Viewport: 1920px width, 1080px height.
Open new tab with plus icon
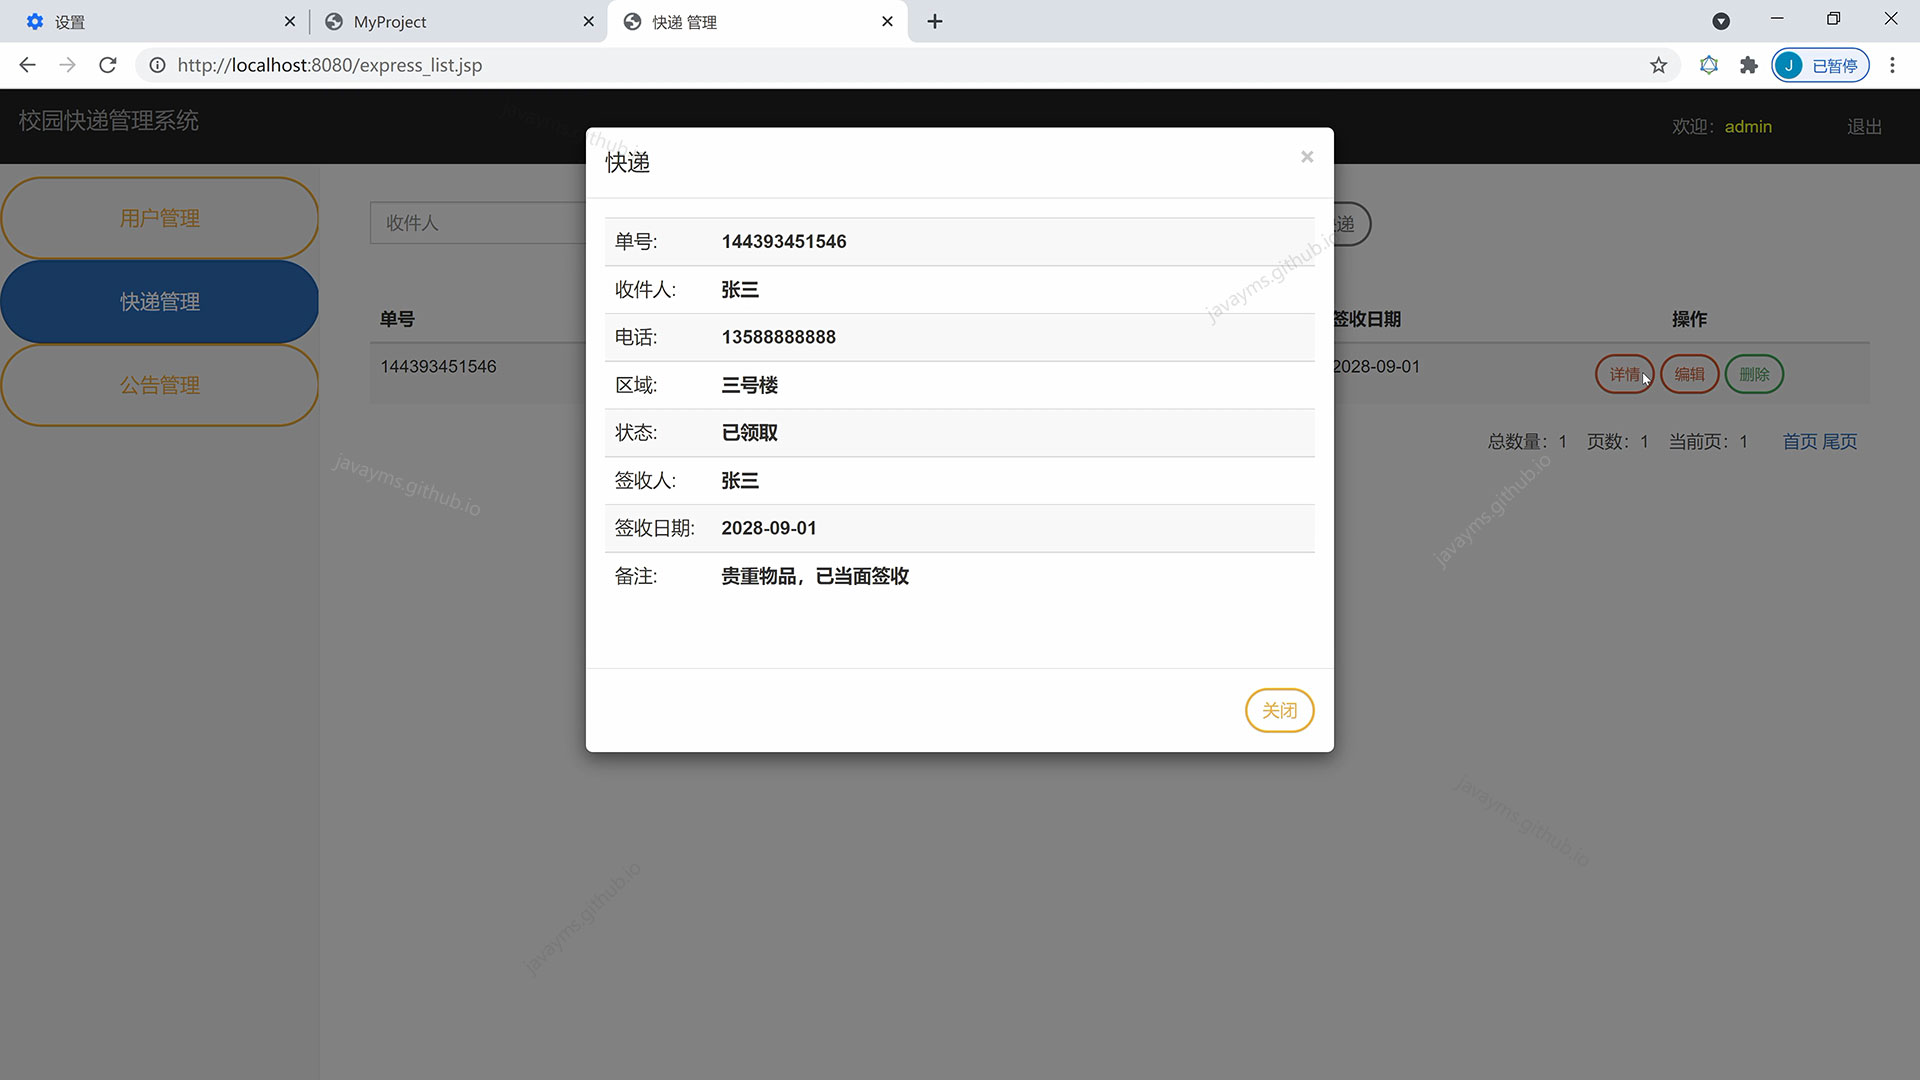[x=935, y=21]
